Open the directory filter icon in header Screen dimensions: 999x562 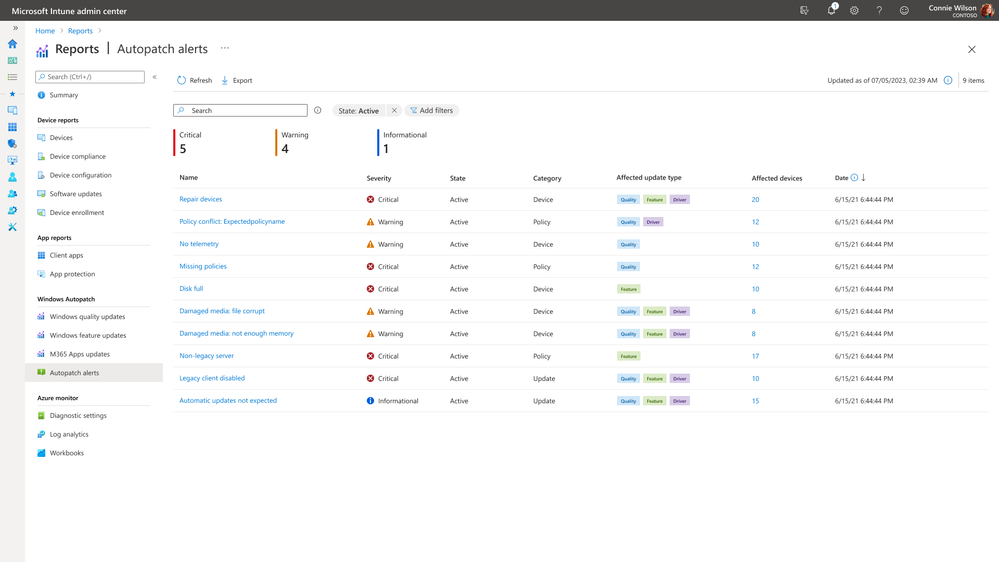(x=804, y=10)
